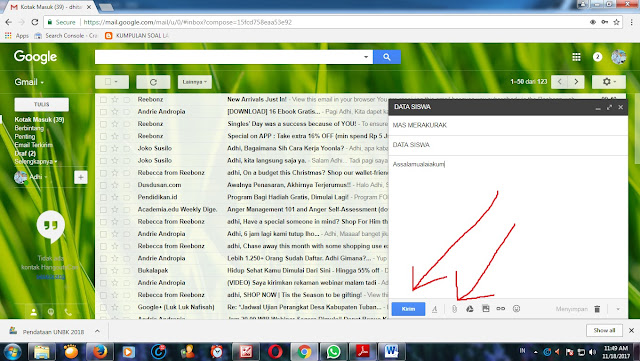The width and height of the screenshot is (640, 361).
Task: Open the account profile picture menu
Action: point(619,57)
